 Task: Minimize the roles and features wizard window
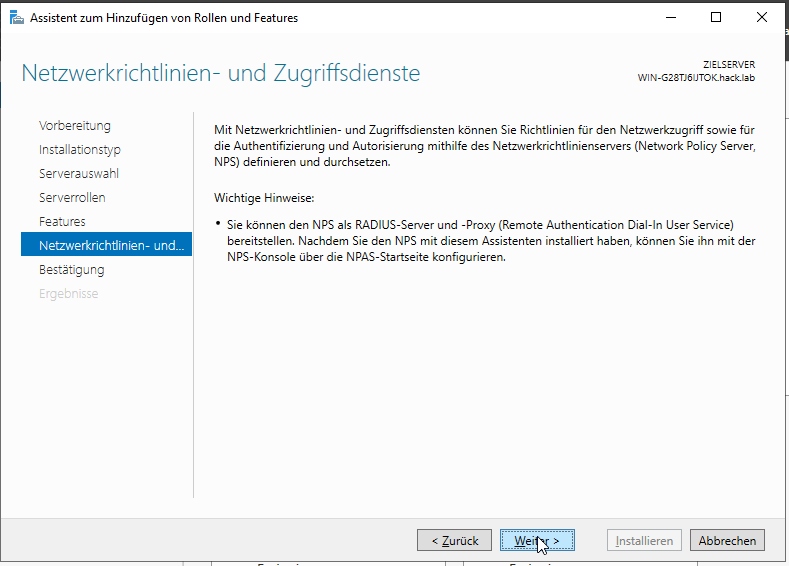(x=669, y=17)
